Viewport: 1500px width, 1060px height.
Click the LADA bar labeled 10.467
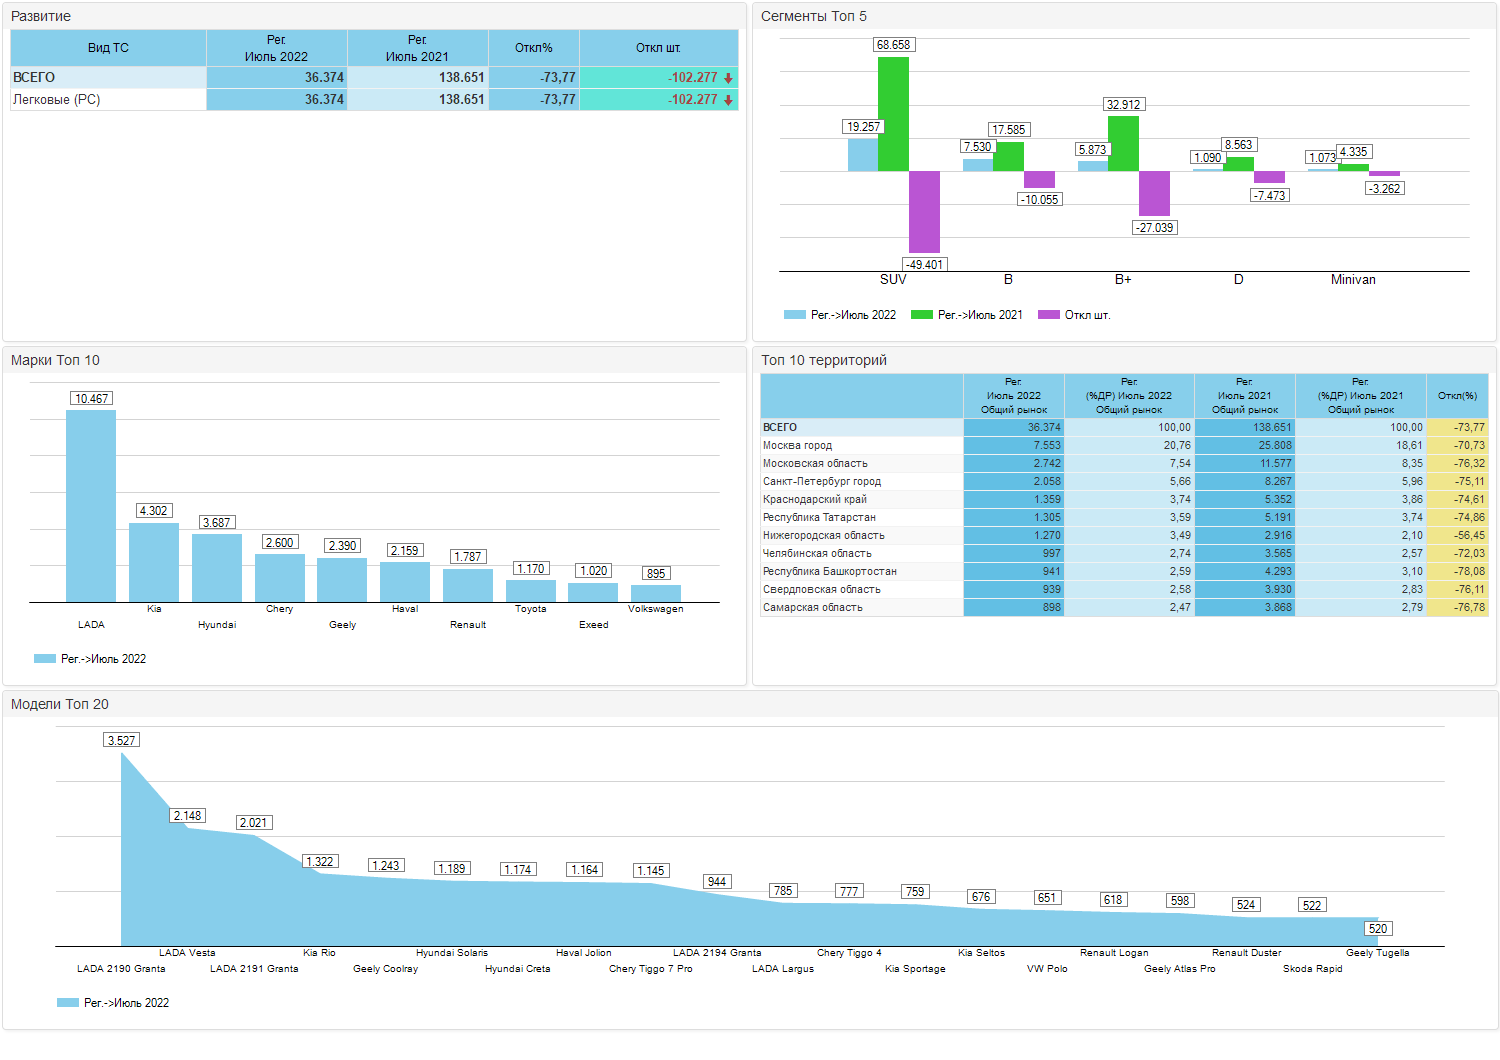click(x=91, y=506)
